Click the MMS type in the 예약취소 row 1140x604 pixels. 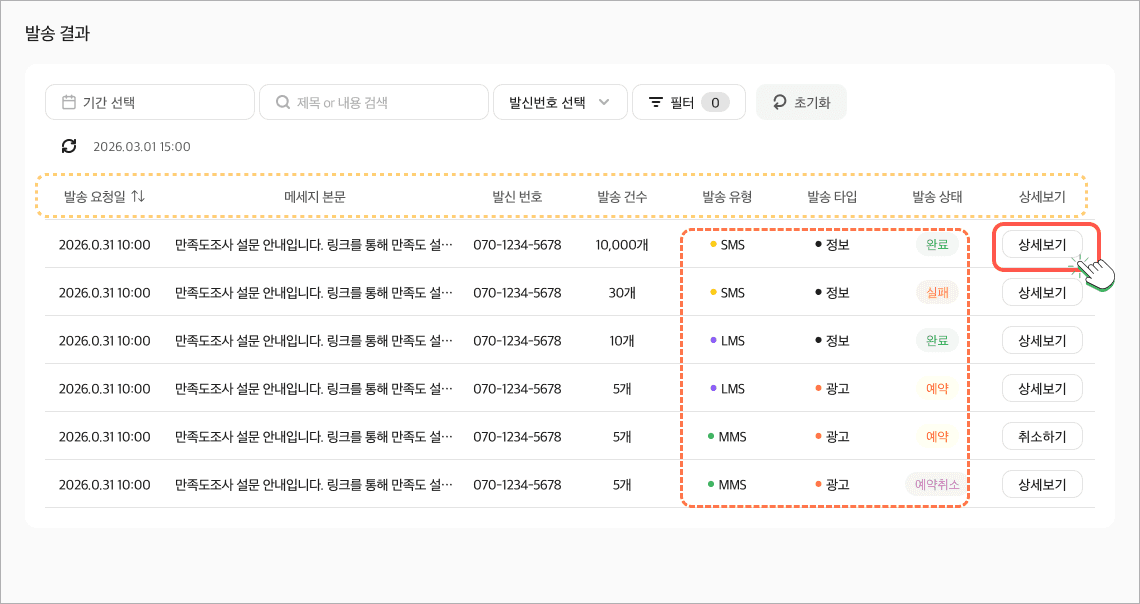click(x=727, y=485)
